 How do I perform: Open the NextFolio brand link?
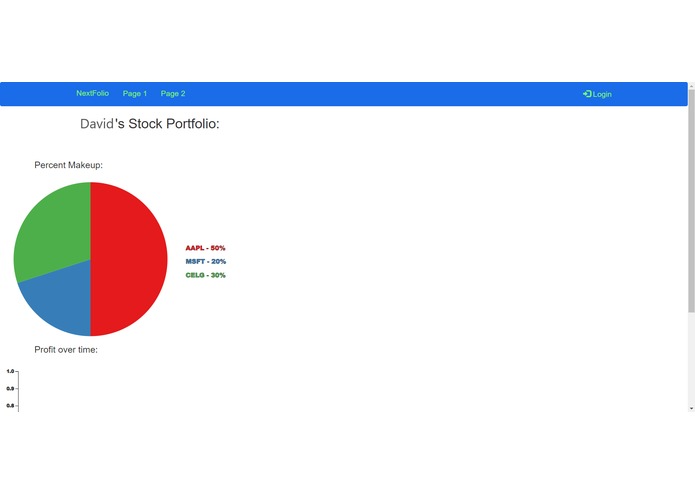[x=92, y=93]
